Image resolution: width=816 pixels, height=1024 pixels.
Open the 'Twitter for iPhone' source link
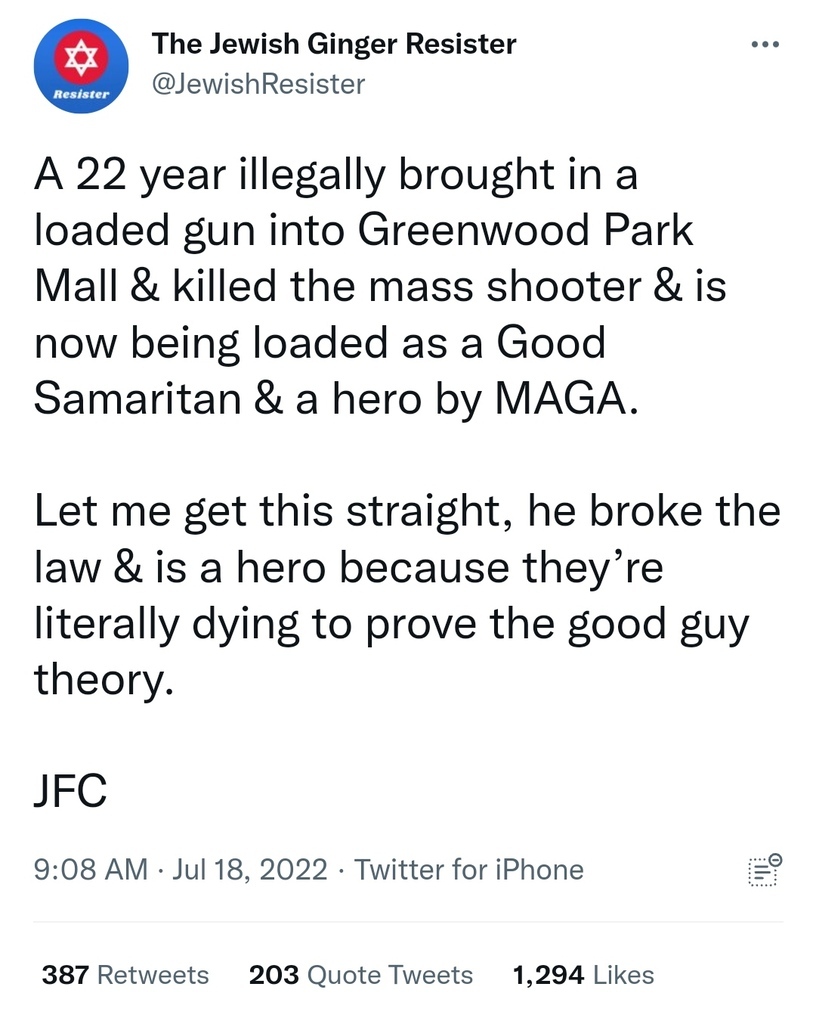coord(469,870)
